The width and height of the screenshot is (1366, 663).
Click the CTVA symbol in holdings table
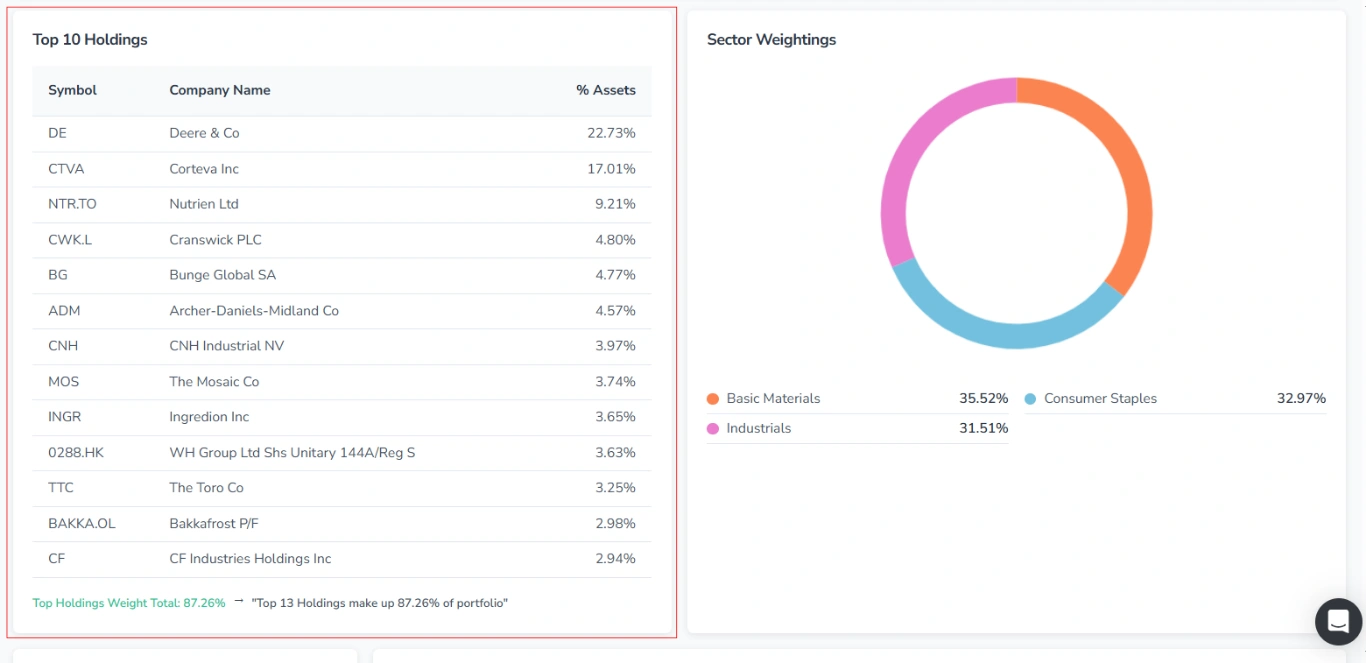66,169
